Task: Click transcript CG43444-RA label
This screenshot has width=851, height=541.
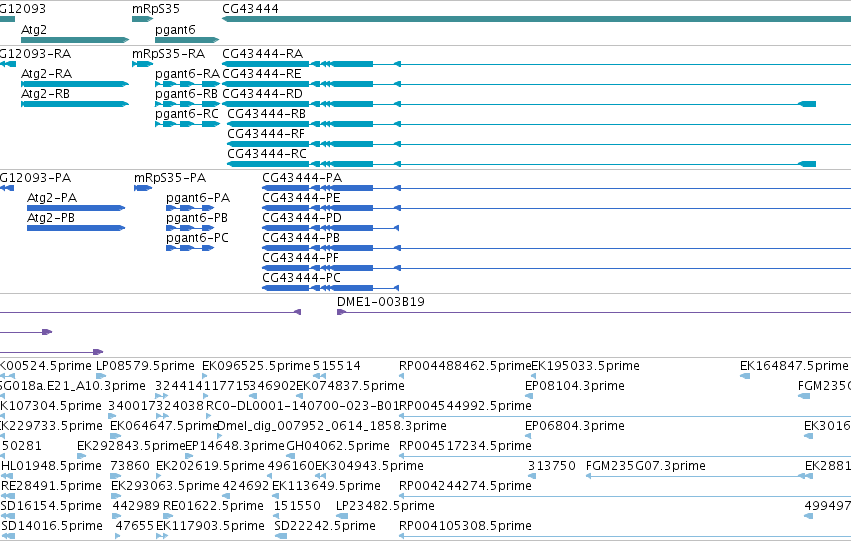Action: coord(263,54)
